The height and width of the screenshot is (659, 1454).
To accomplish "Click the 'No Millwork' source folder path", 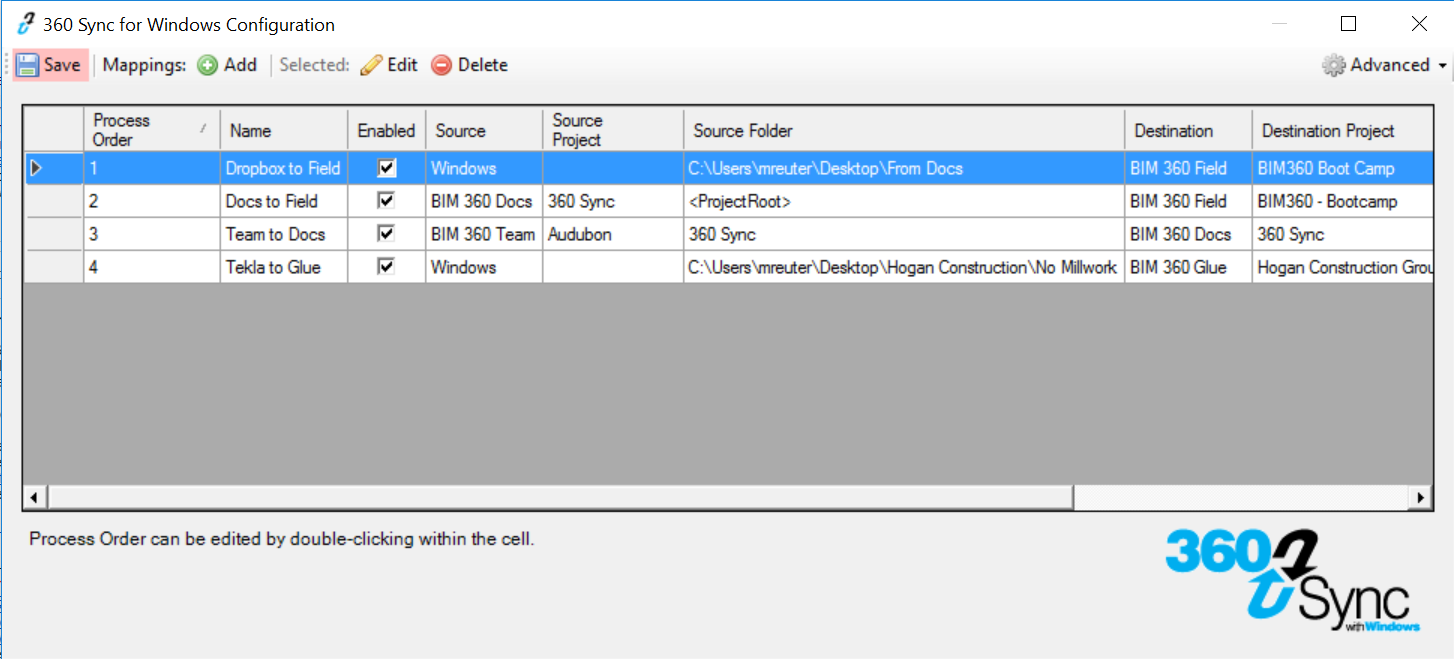I will [904, 267].
